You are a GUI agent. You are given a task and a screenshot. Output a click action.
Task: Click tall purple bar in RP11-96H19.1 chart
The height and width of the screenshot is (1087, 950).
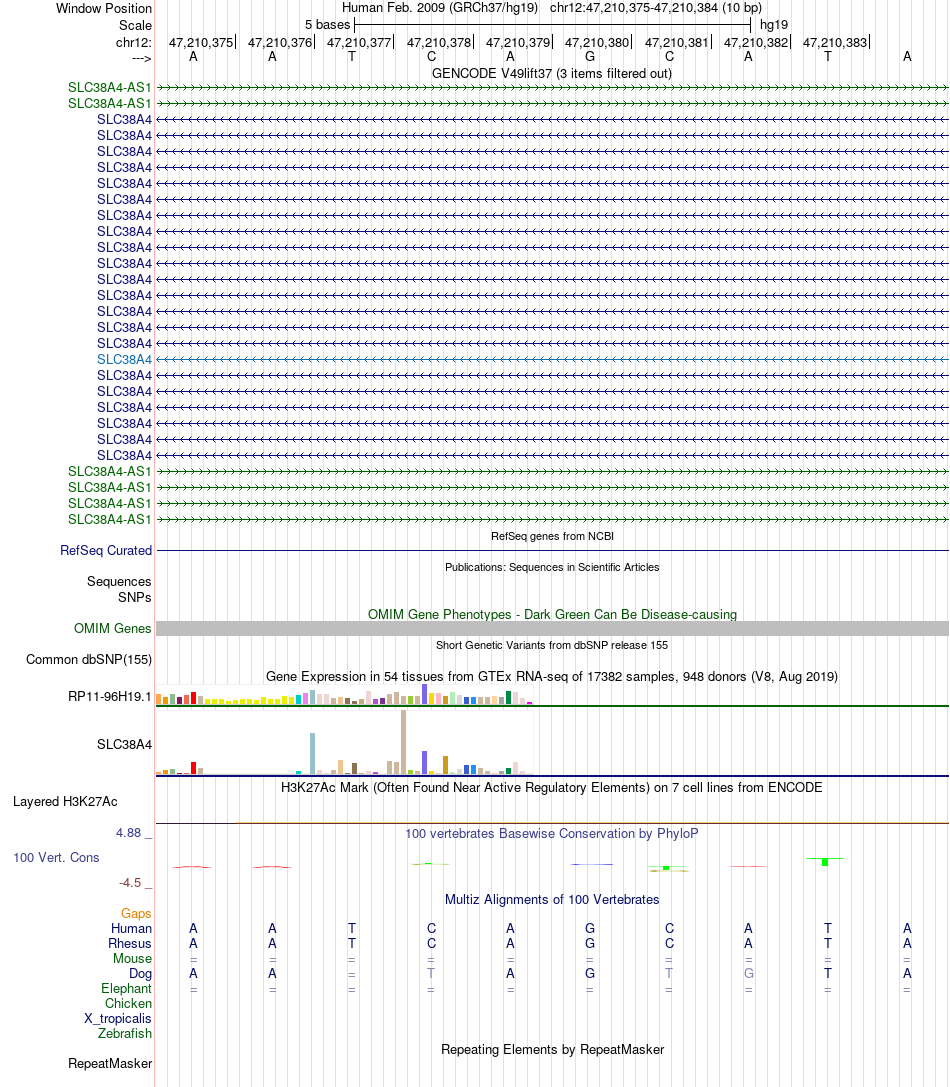pyautogui.click(x=424, y=695)
